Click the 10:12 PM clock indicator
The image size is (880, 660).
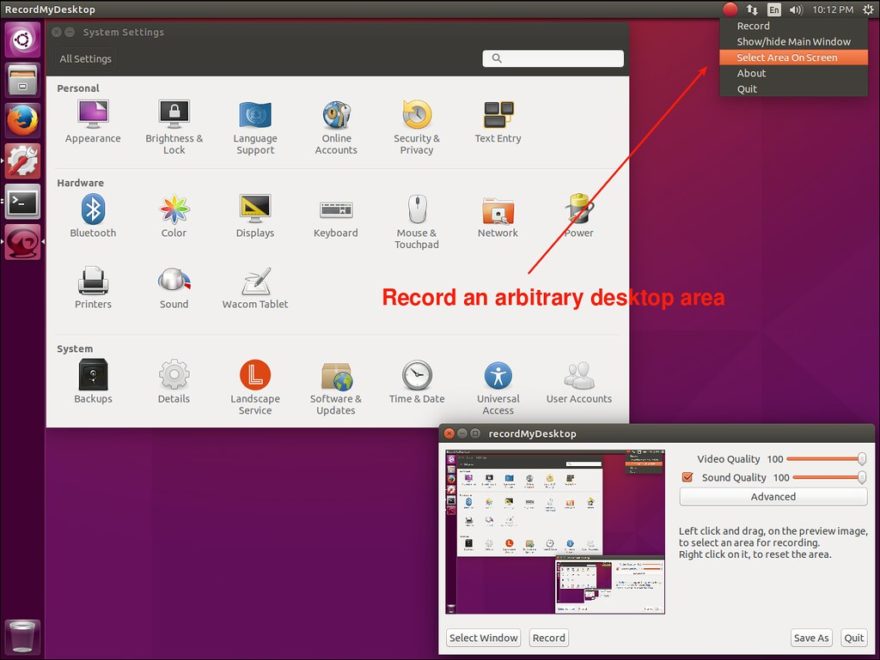pyautogui.click(x=833, y=9)
